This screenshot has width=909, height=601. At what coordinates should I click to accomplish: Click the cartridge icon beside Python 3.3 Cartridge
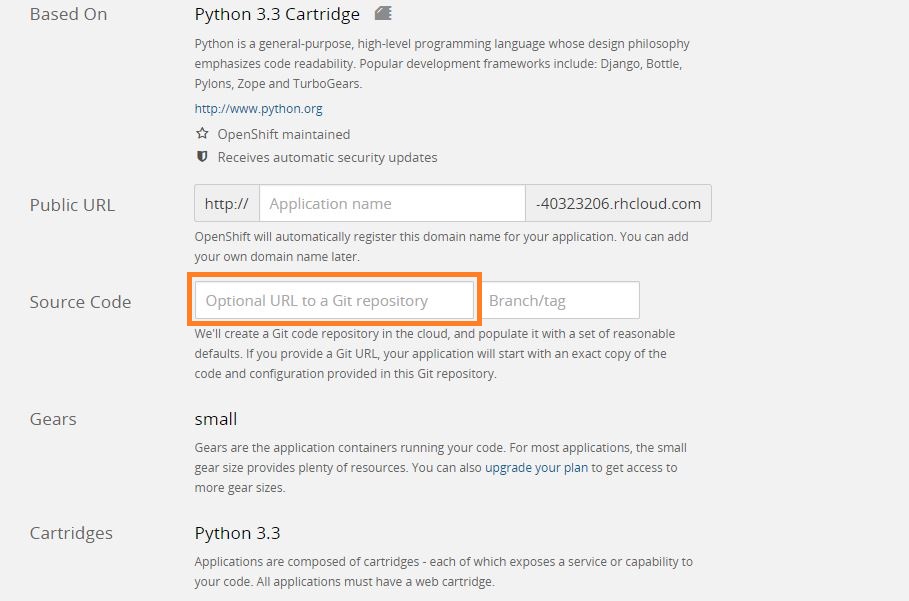383,13
